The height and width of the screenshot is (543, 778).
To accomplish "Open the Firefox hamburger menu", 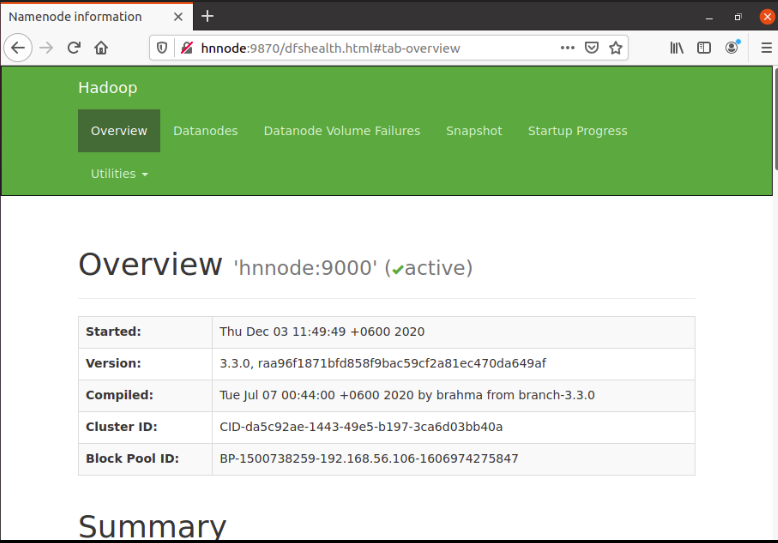I will (x=765, y=47).
